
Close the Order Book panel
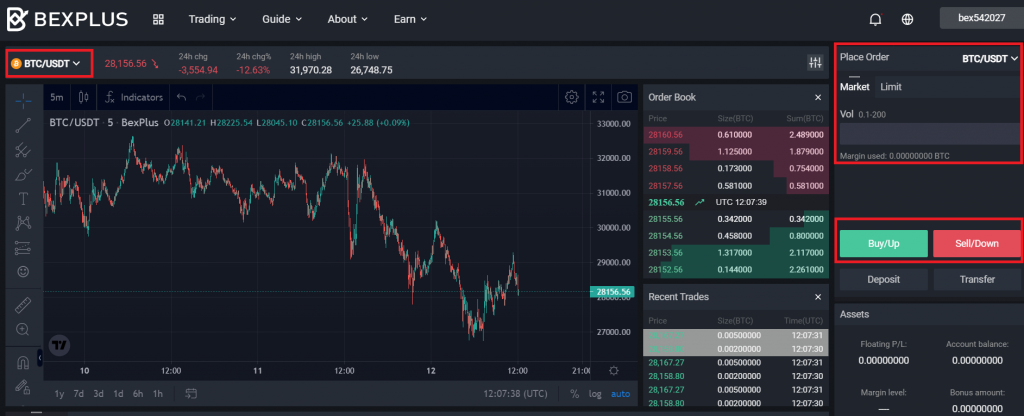pyautogui.click(x=818, y=97)
